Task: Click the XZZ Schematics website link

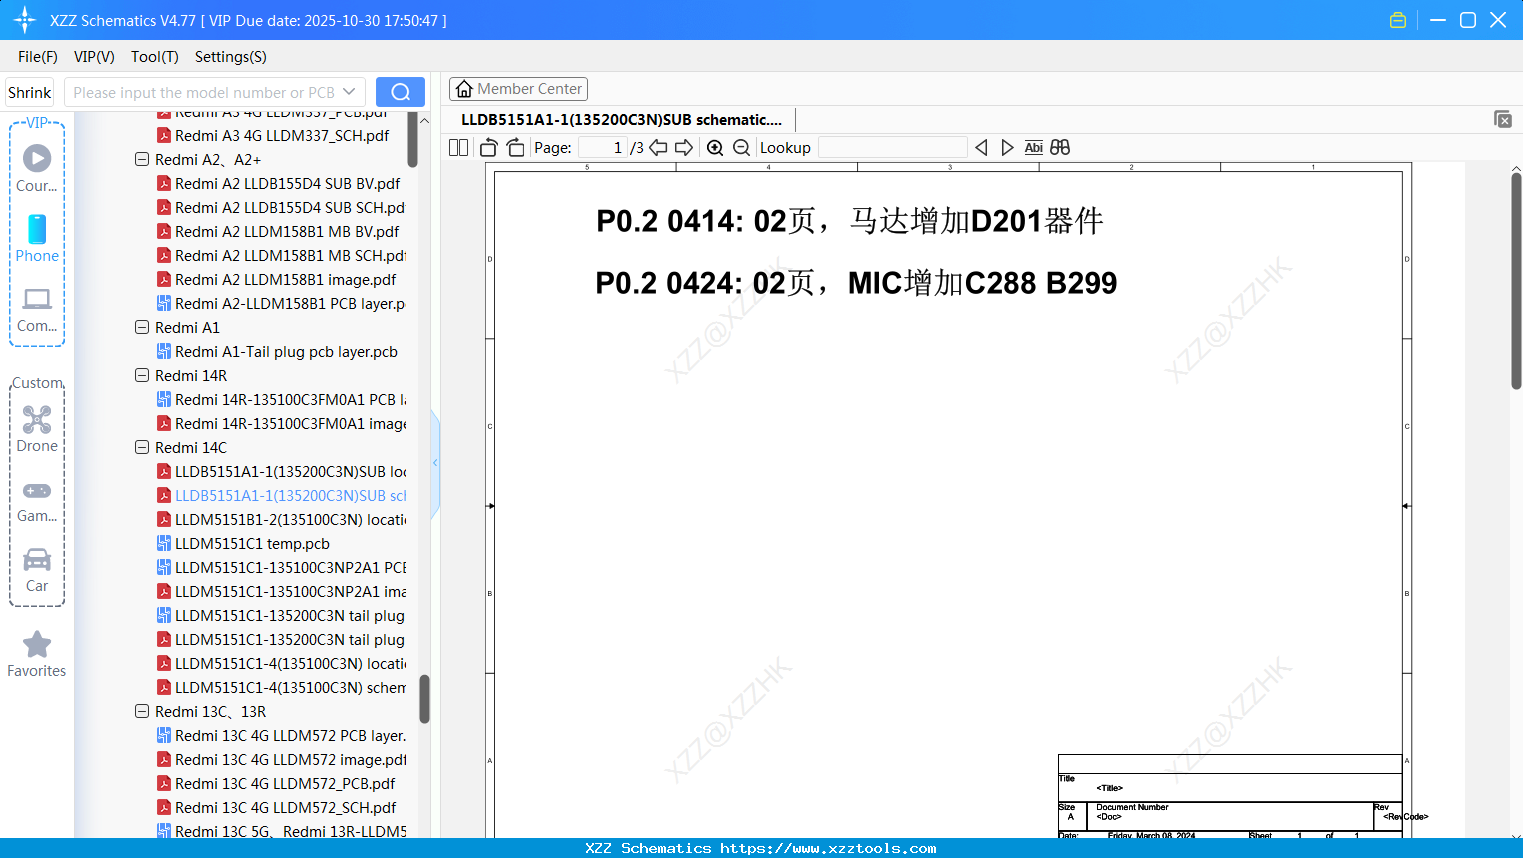Action: point(761,848)
